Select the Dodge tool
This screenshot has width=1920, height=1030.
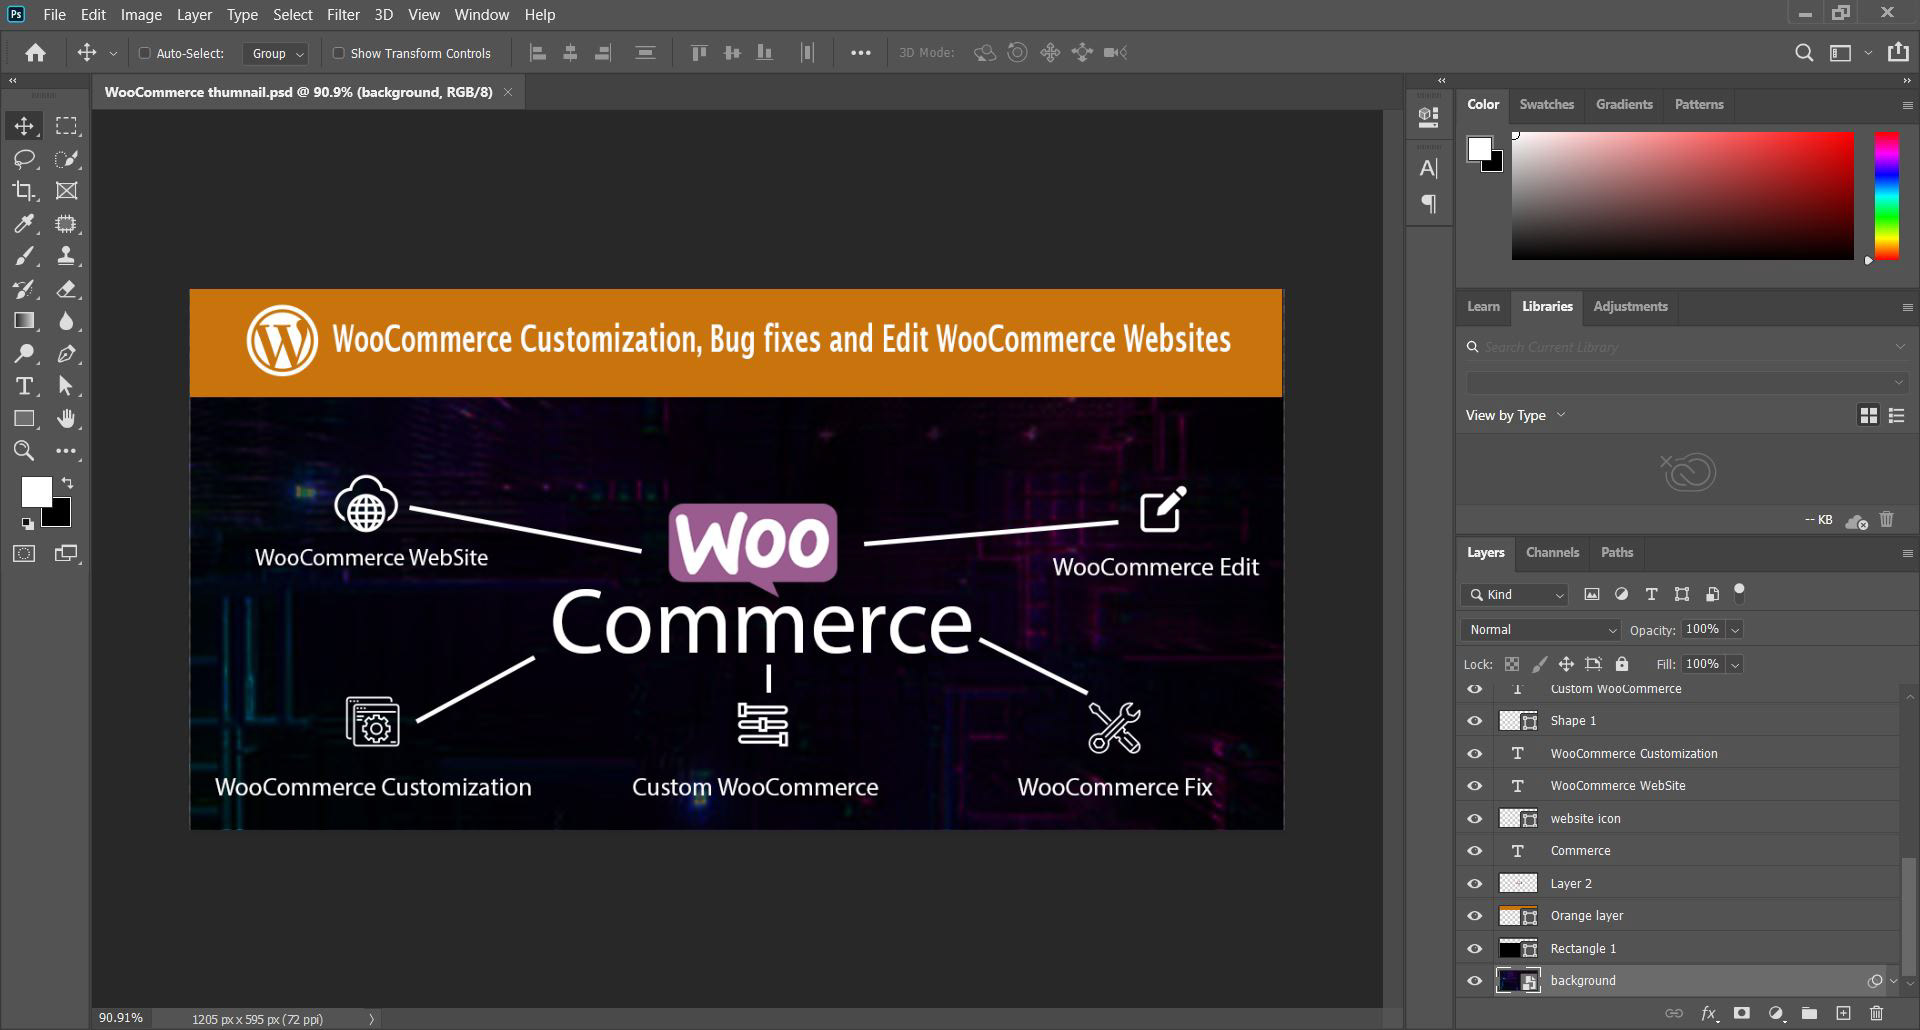(x=24, y=354)
